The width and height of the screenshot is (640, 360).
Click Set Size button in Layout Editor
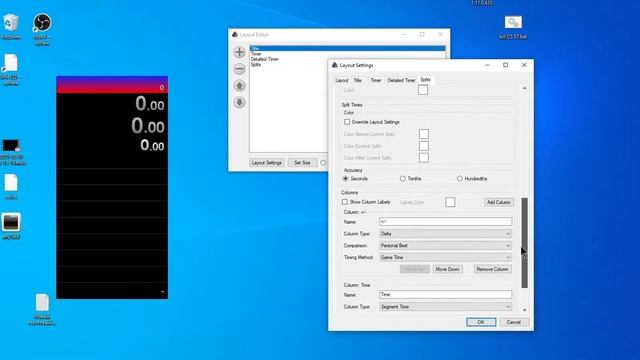point(302,163)
